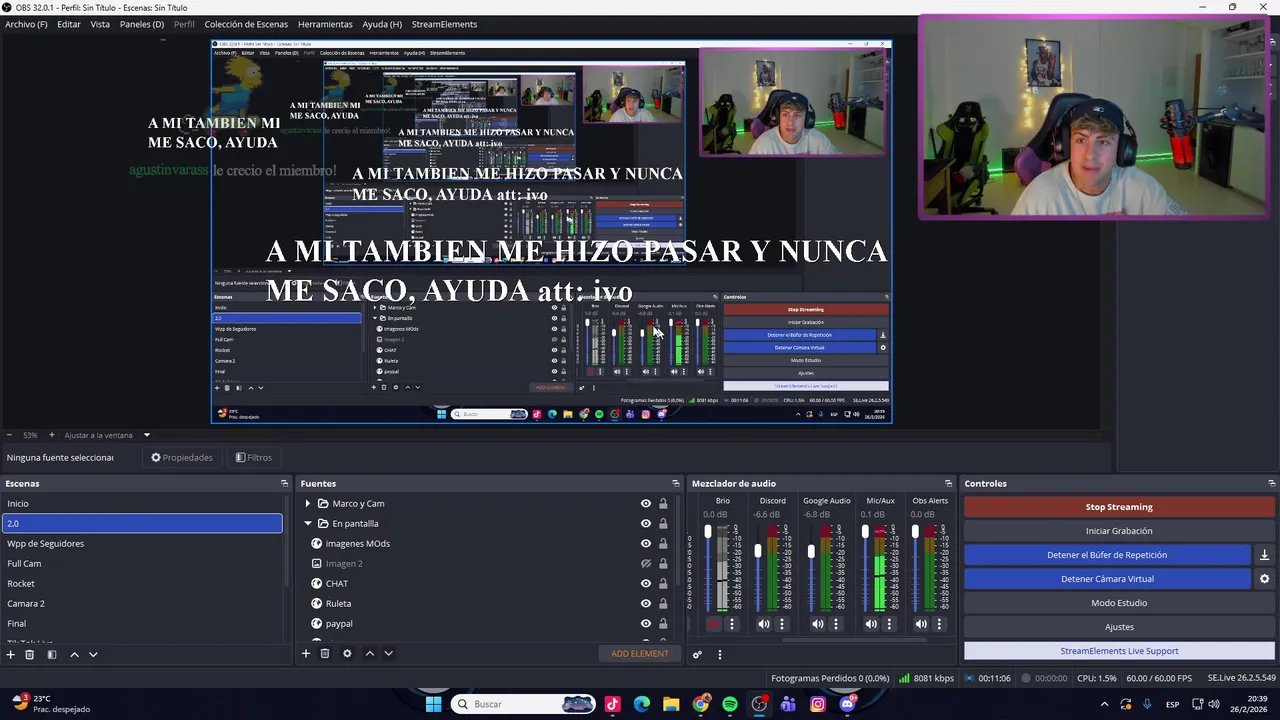Pop out the Mezclador de audio dock

tap(948, 483)
